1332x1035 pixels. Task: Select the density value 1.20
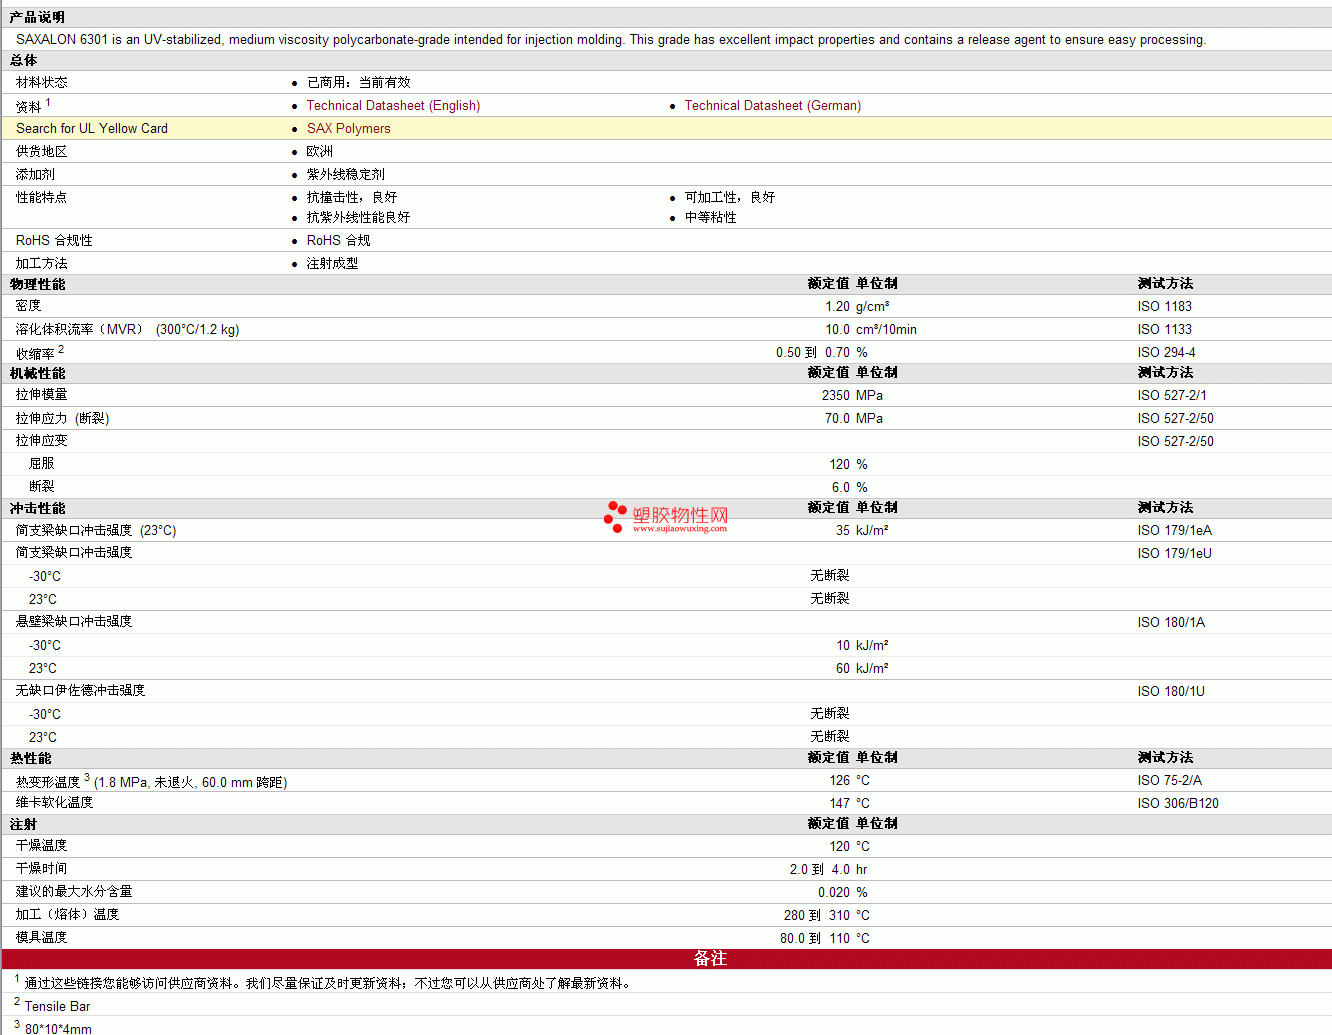tap(837, 307)
